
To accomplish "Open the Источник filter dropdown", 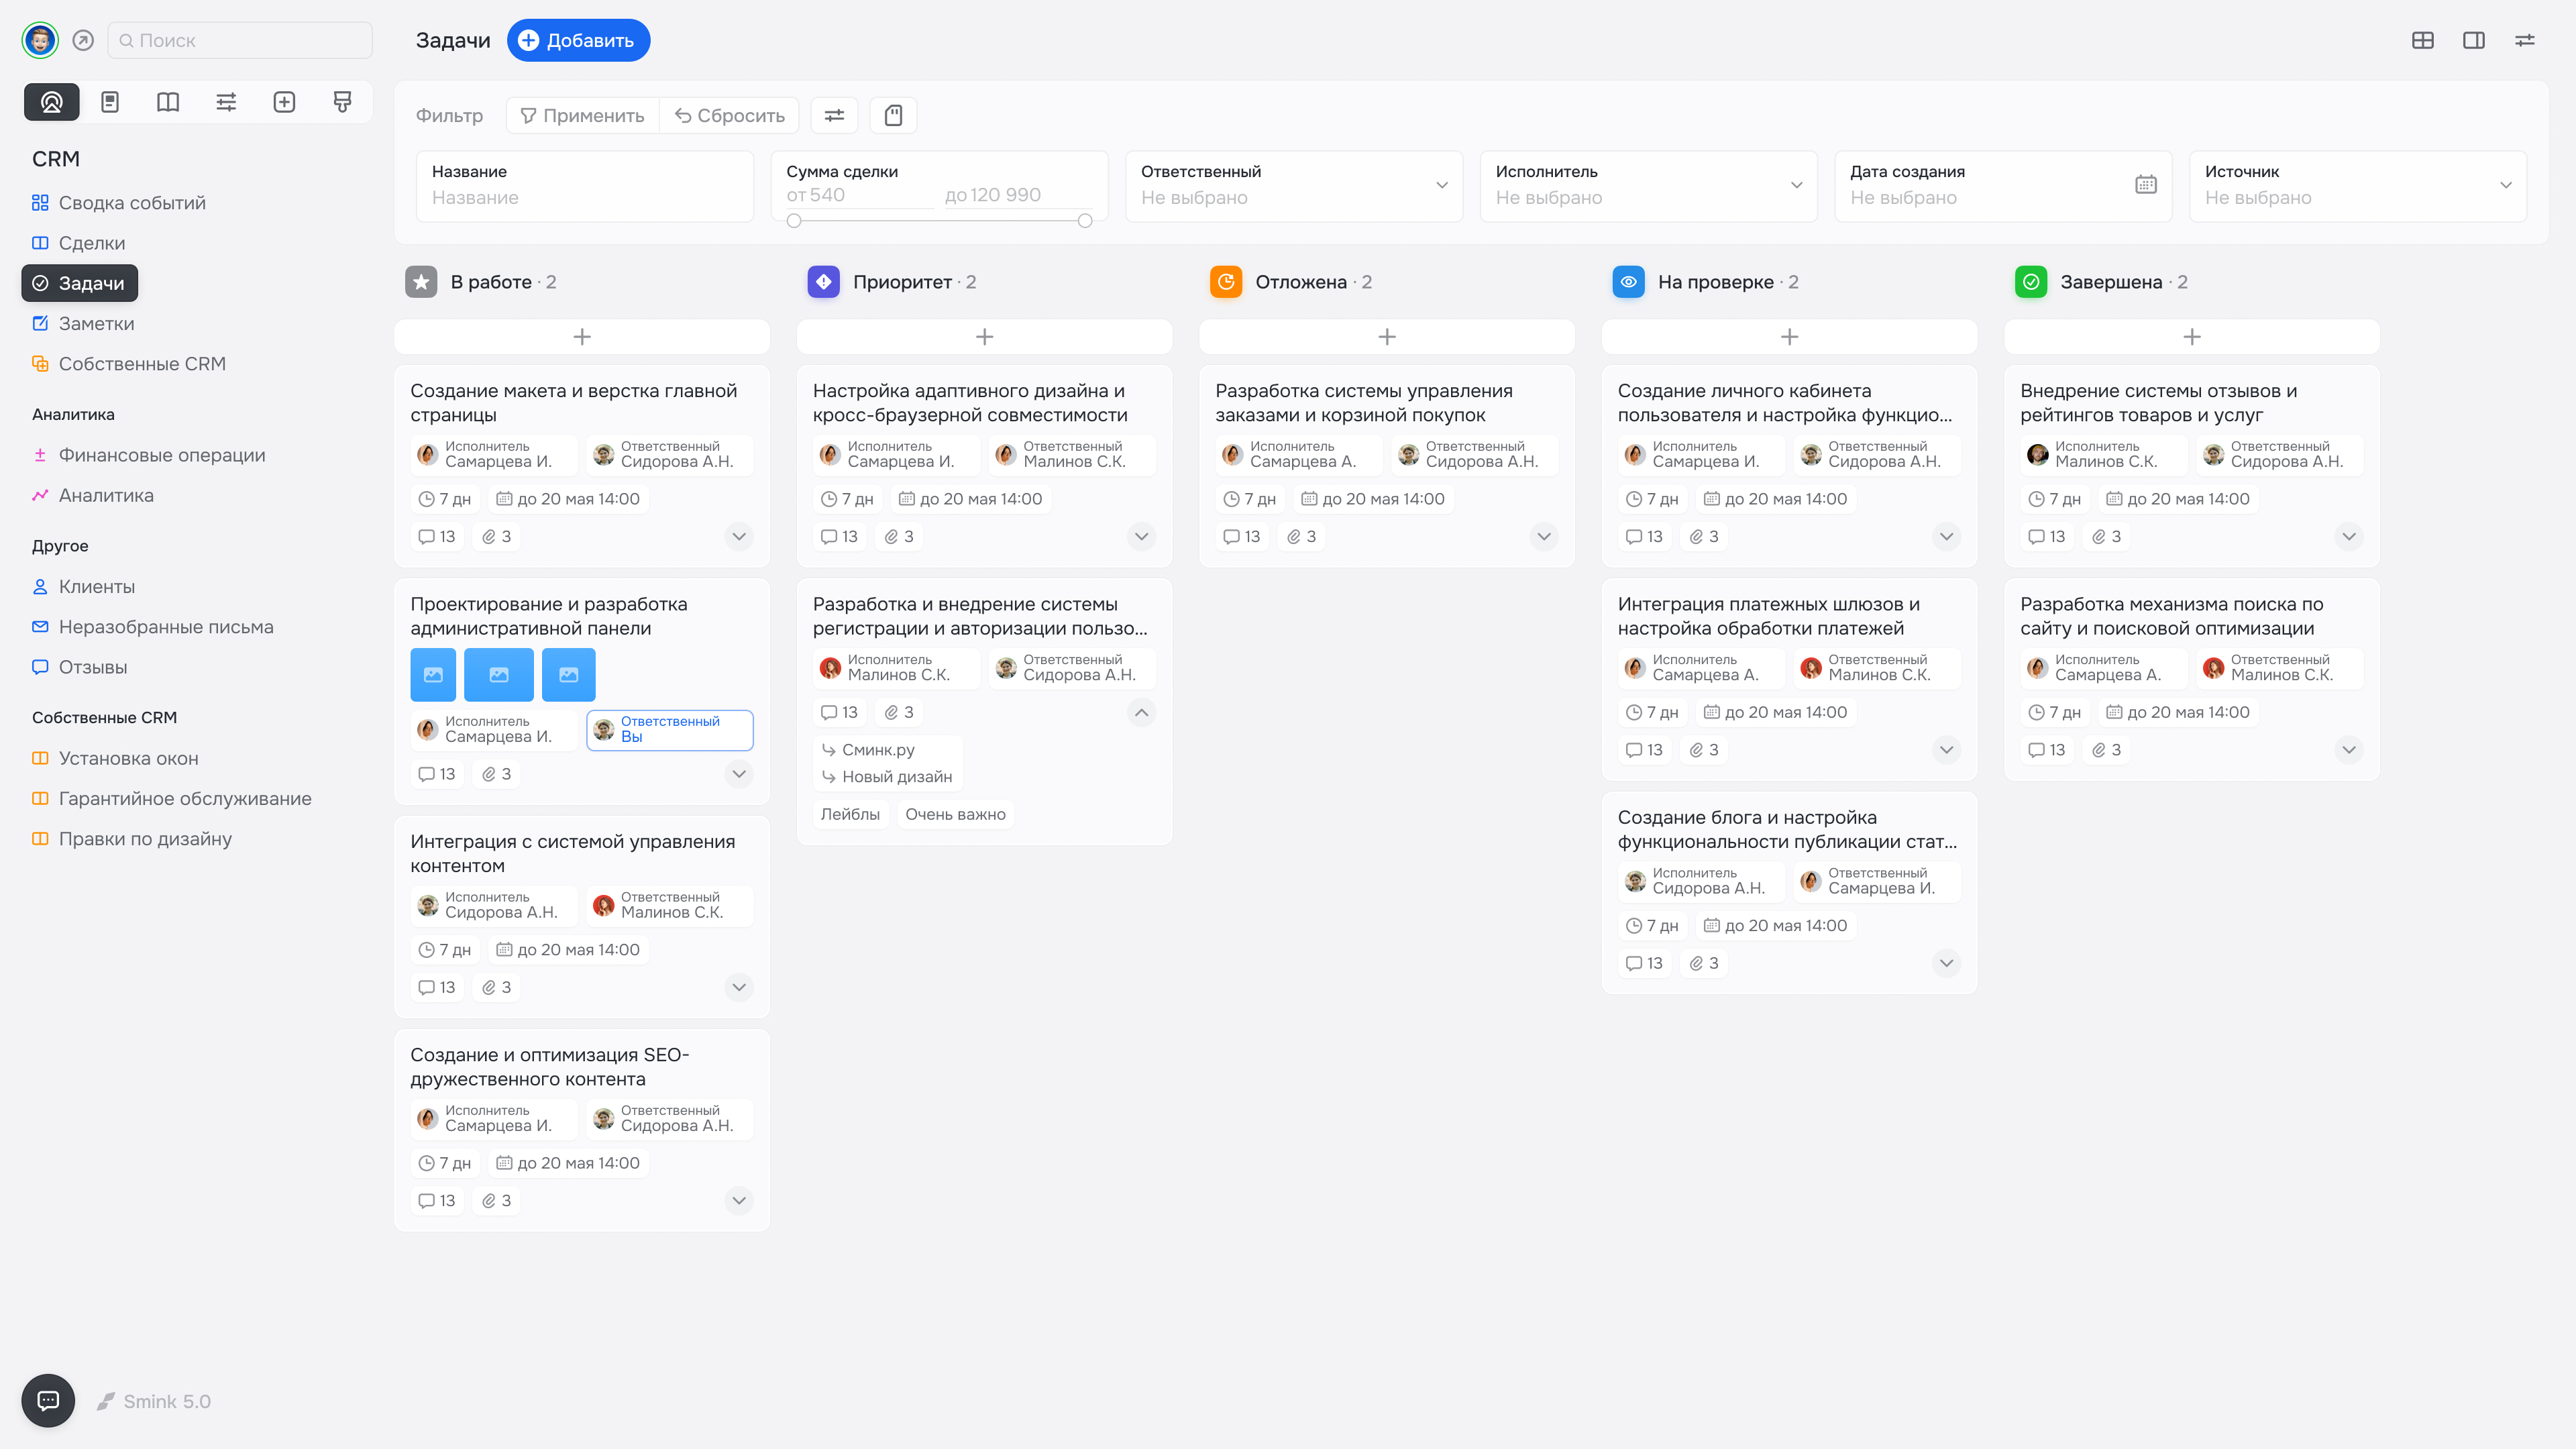I will point(2505,185).
